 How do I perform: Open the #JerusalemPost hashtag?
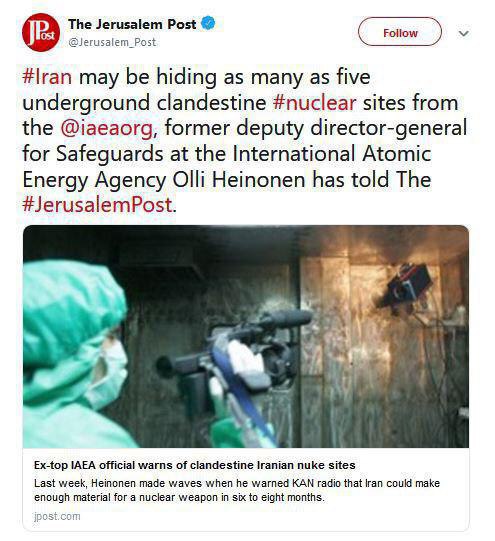click(99, 204)
